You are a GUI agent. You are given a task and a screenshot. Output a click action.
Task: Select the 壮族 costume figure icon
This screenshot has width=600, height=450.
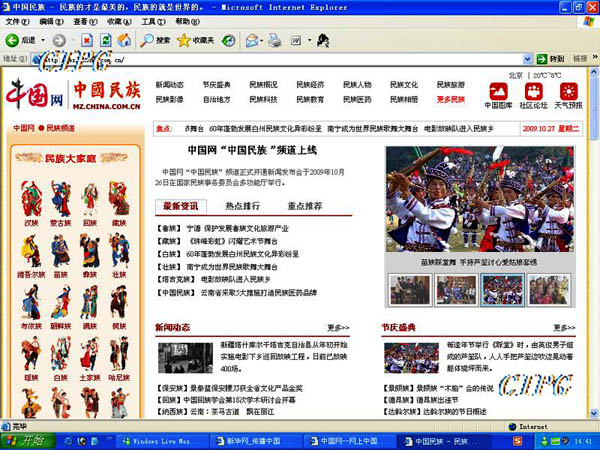coord(119,251)
